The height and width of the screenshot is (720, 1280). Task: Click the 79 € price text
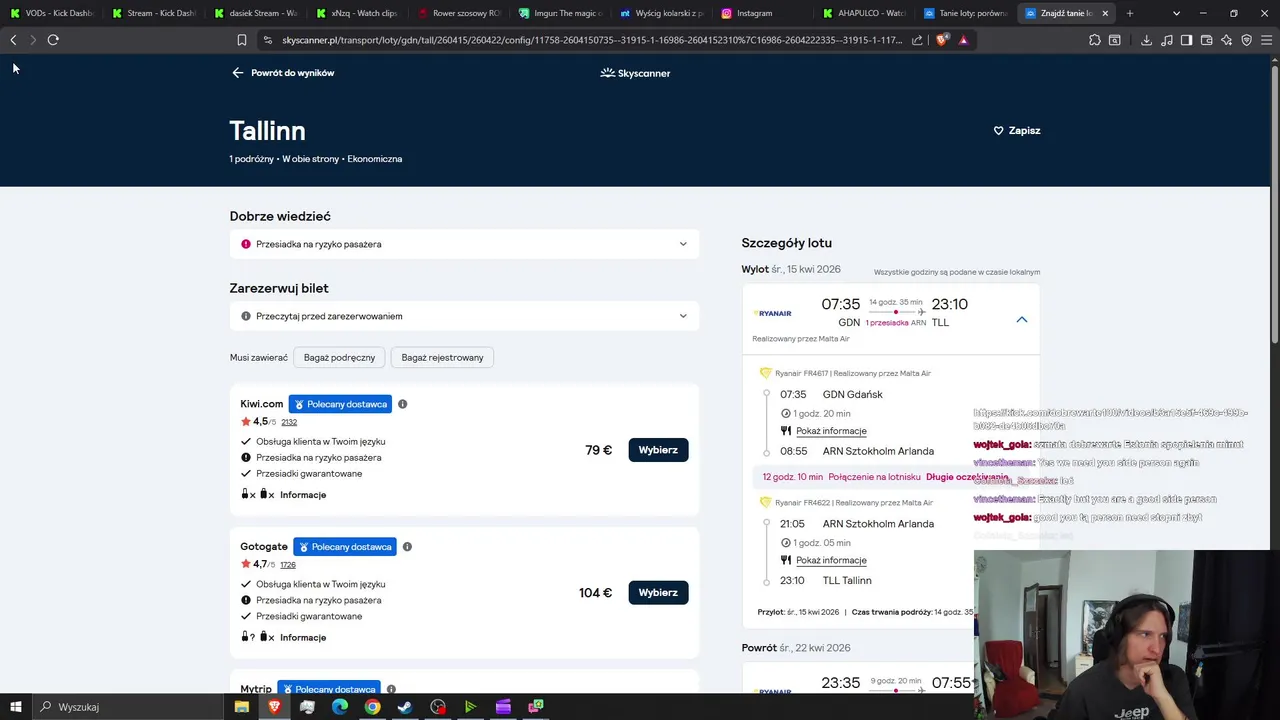[598, 450]
